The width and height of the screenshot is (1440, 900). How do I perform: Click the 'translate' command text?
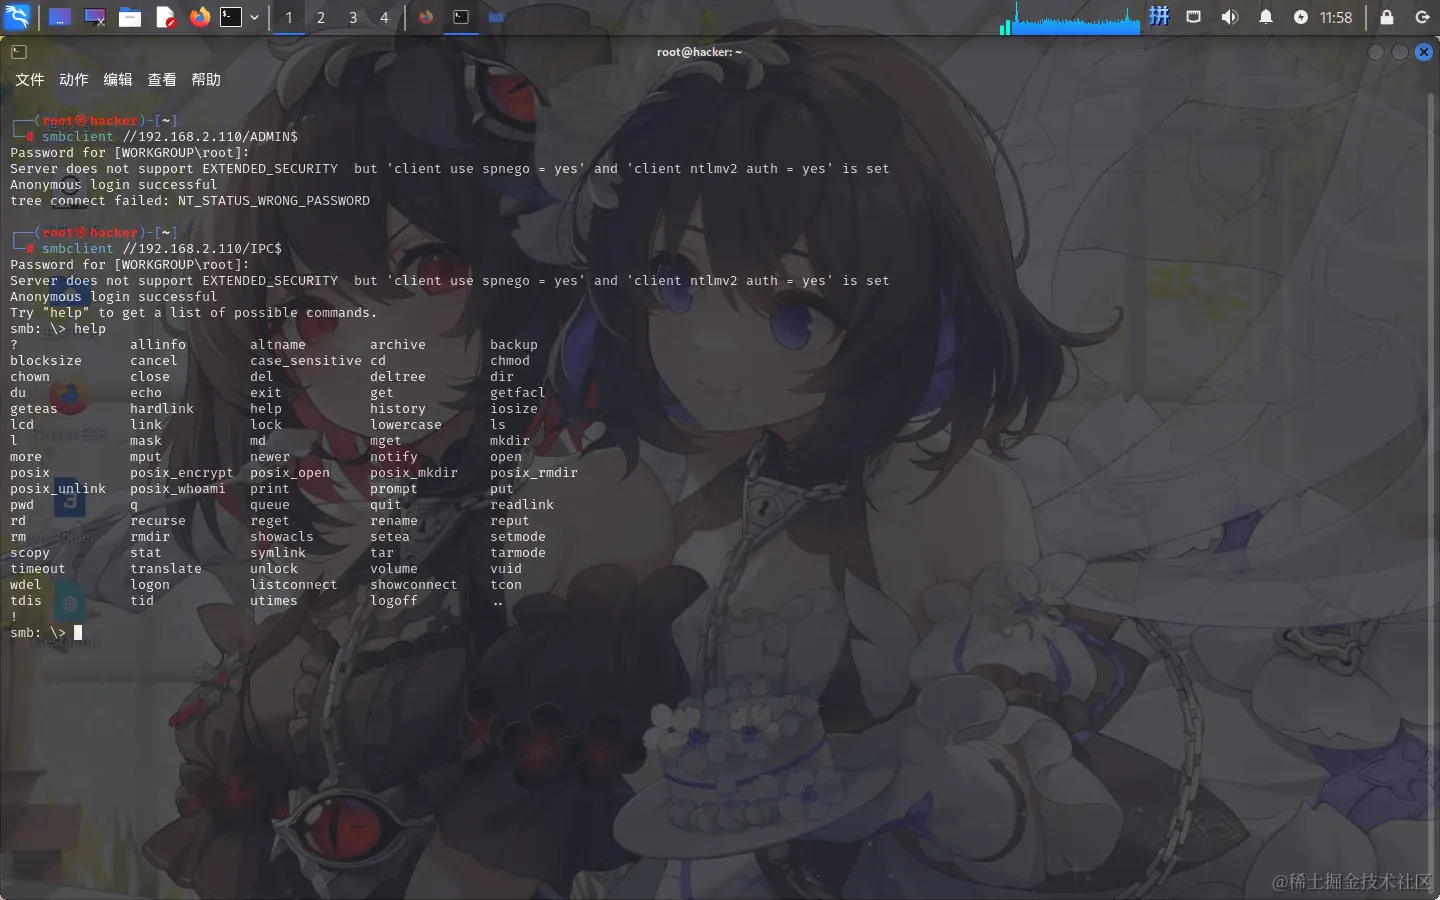pyautogui.click(x=166, y=569)
